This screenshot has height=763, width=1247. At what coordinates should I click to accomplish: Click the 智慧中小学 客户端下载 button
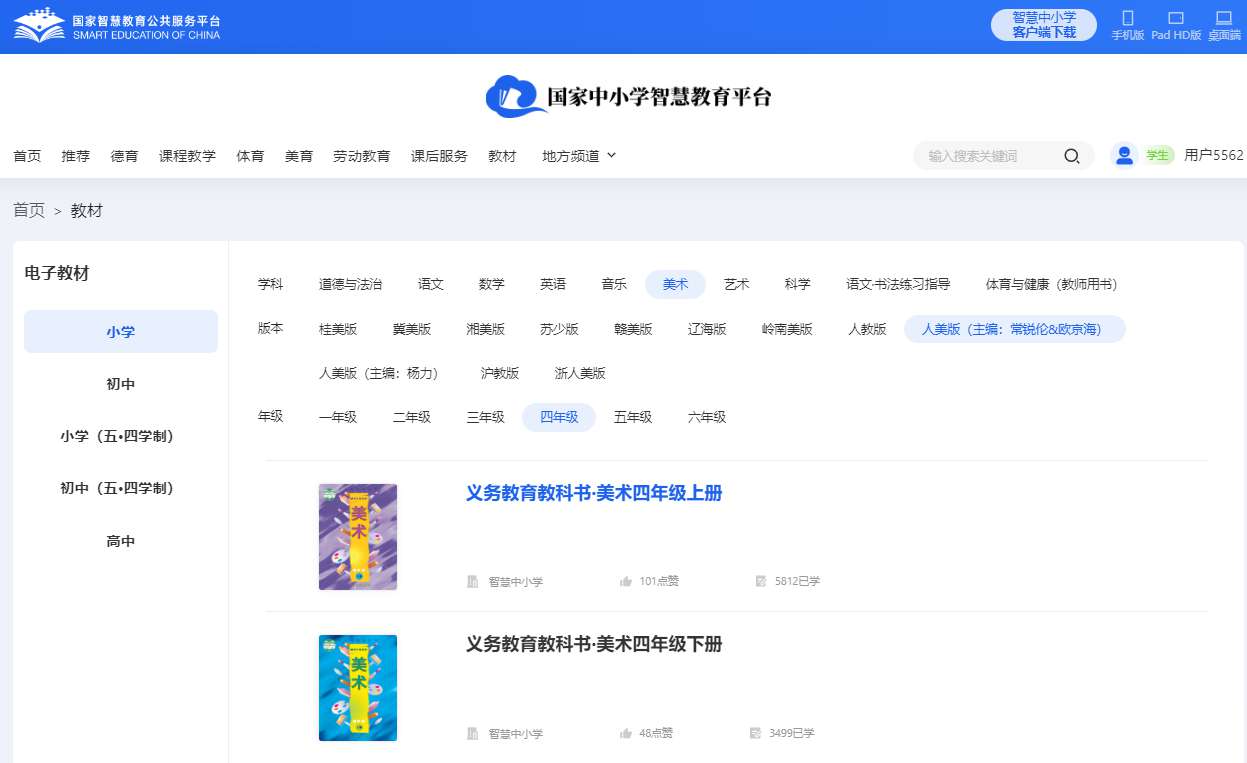pos(1044,25)
